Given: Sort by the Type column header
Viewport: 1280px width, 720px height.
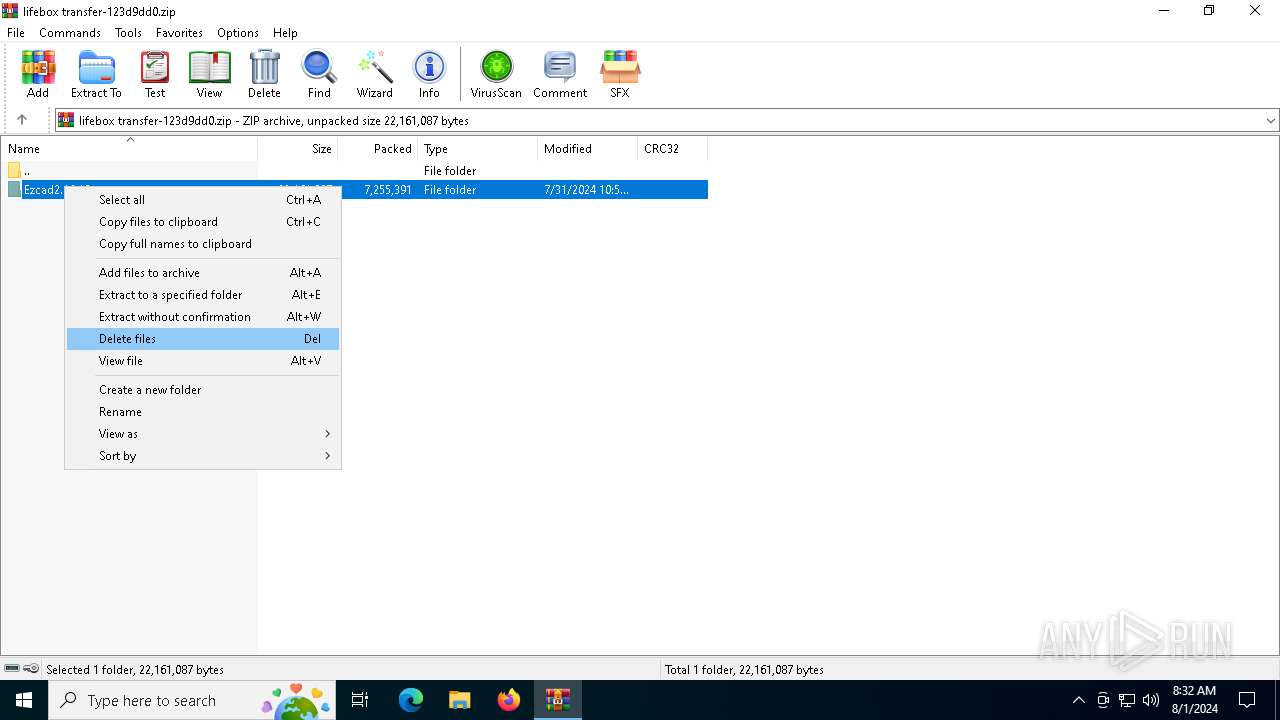Looking at the screenshot, I should click(x=477, y=149).
